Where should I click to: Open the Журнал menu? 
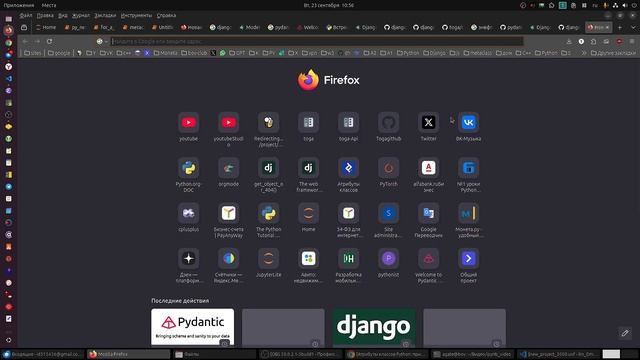tap(81, 16)
